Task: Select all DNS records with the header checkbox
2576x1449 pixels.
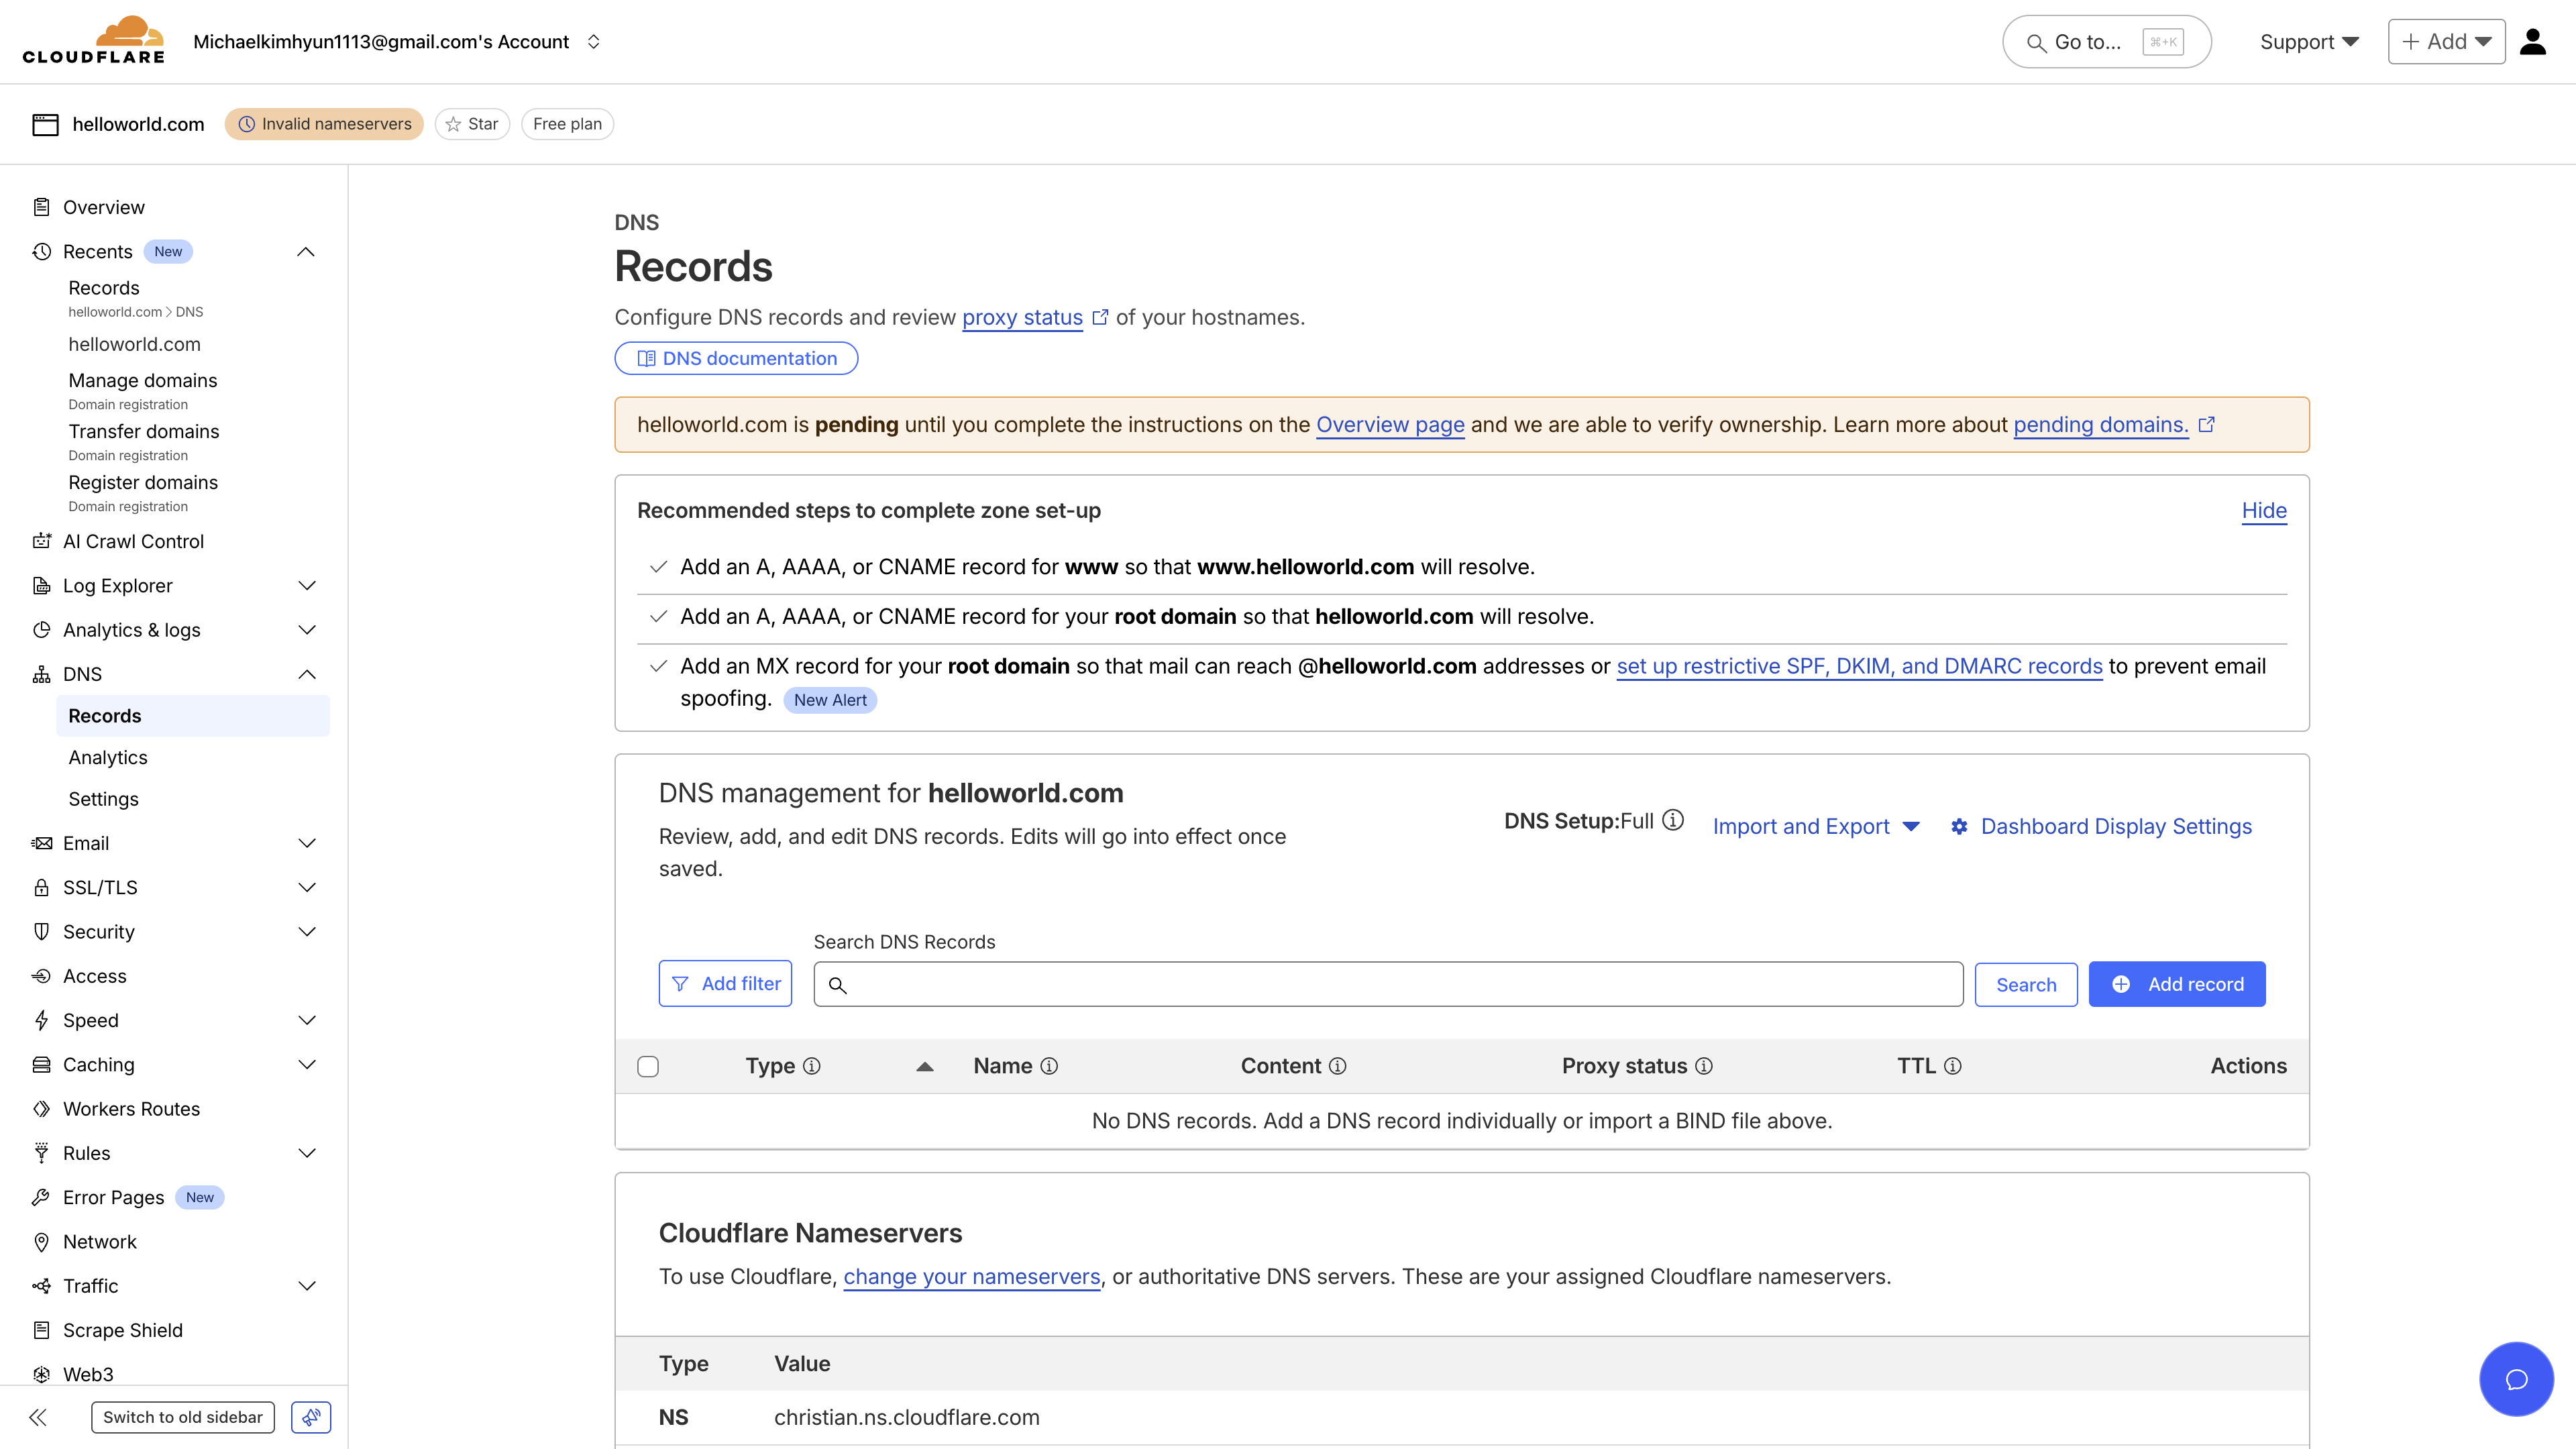Action: click(x=648, y=1066)
